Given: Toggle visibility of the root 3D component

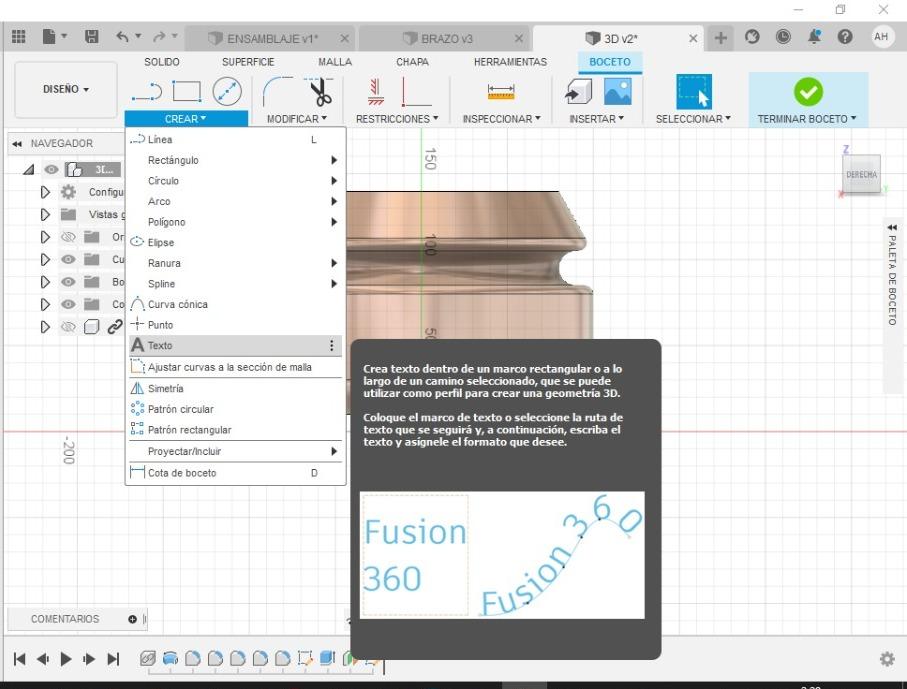Looking at the screenshot, I should 51,170.
